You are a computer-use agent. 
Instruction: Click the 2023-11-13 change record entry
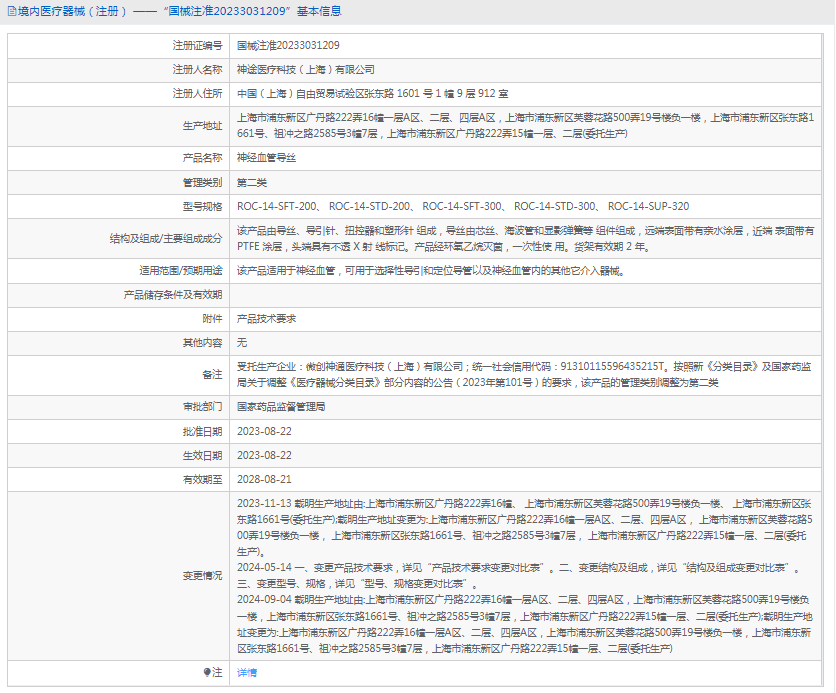pyautogui.click(x=525, y=527)
